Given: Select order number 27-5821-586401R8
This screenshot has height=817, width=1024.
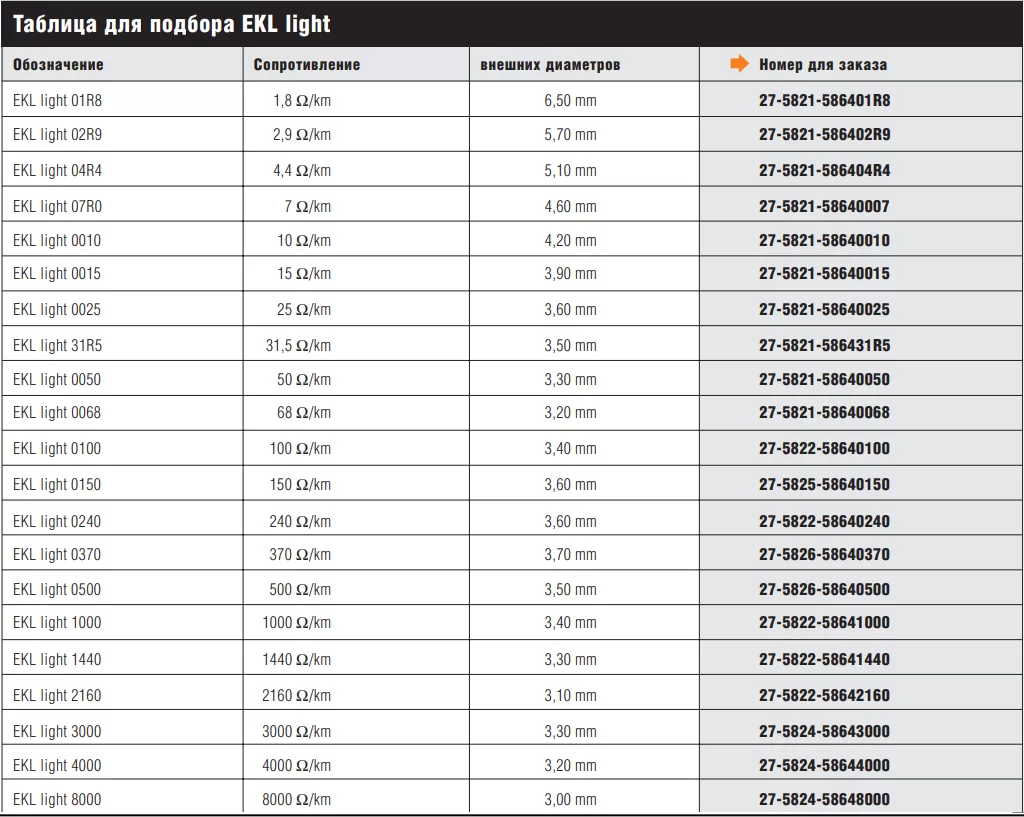Looking at the screenshot, I should (x=824, y=101).
